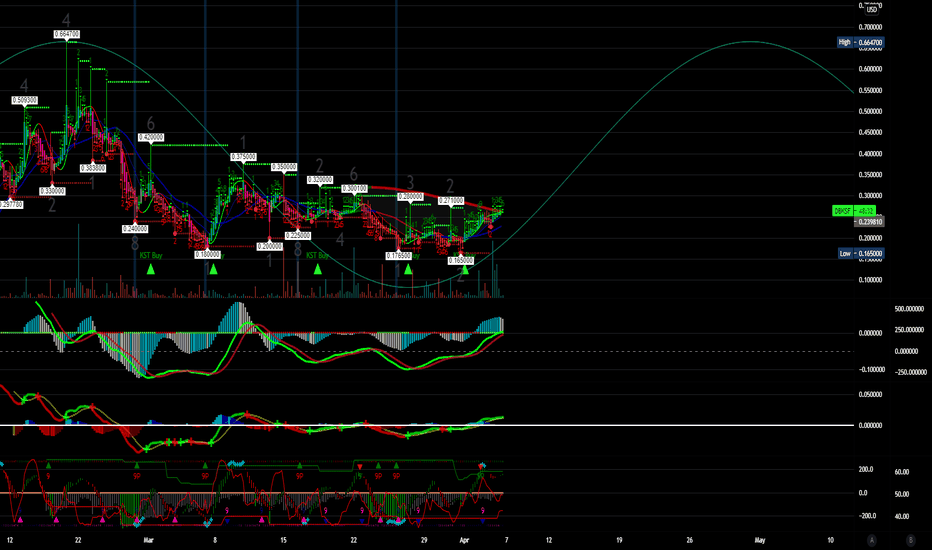The width and height of the screenshot is (932, 550).
Task: Select the 0.420000 pivot label
Action: [151, 137]
